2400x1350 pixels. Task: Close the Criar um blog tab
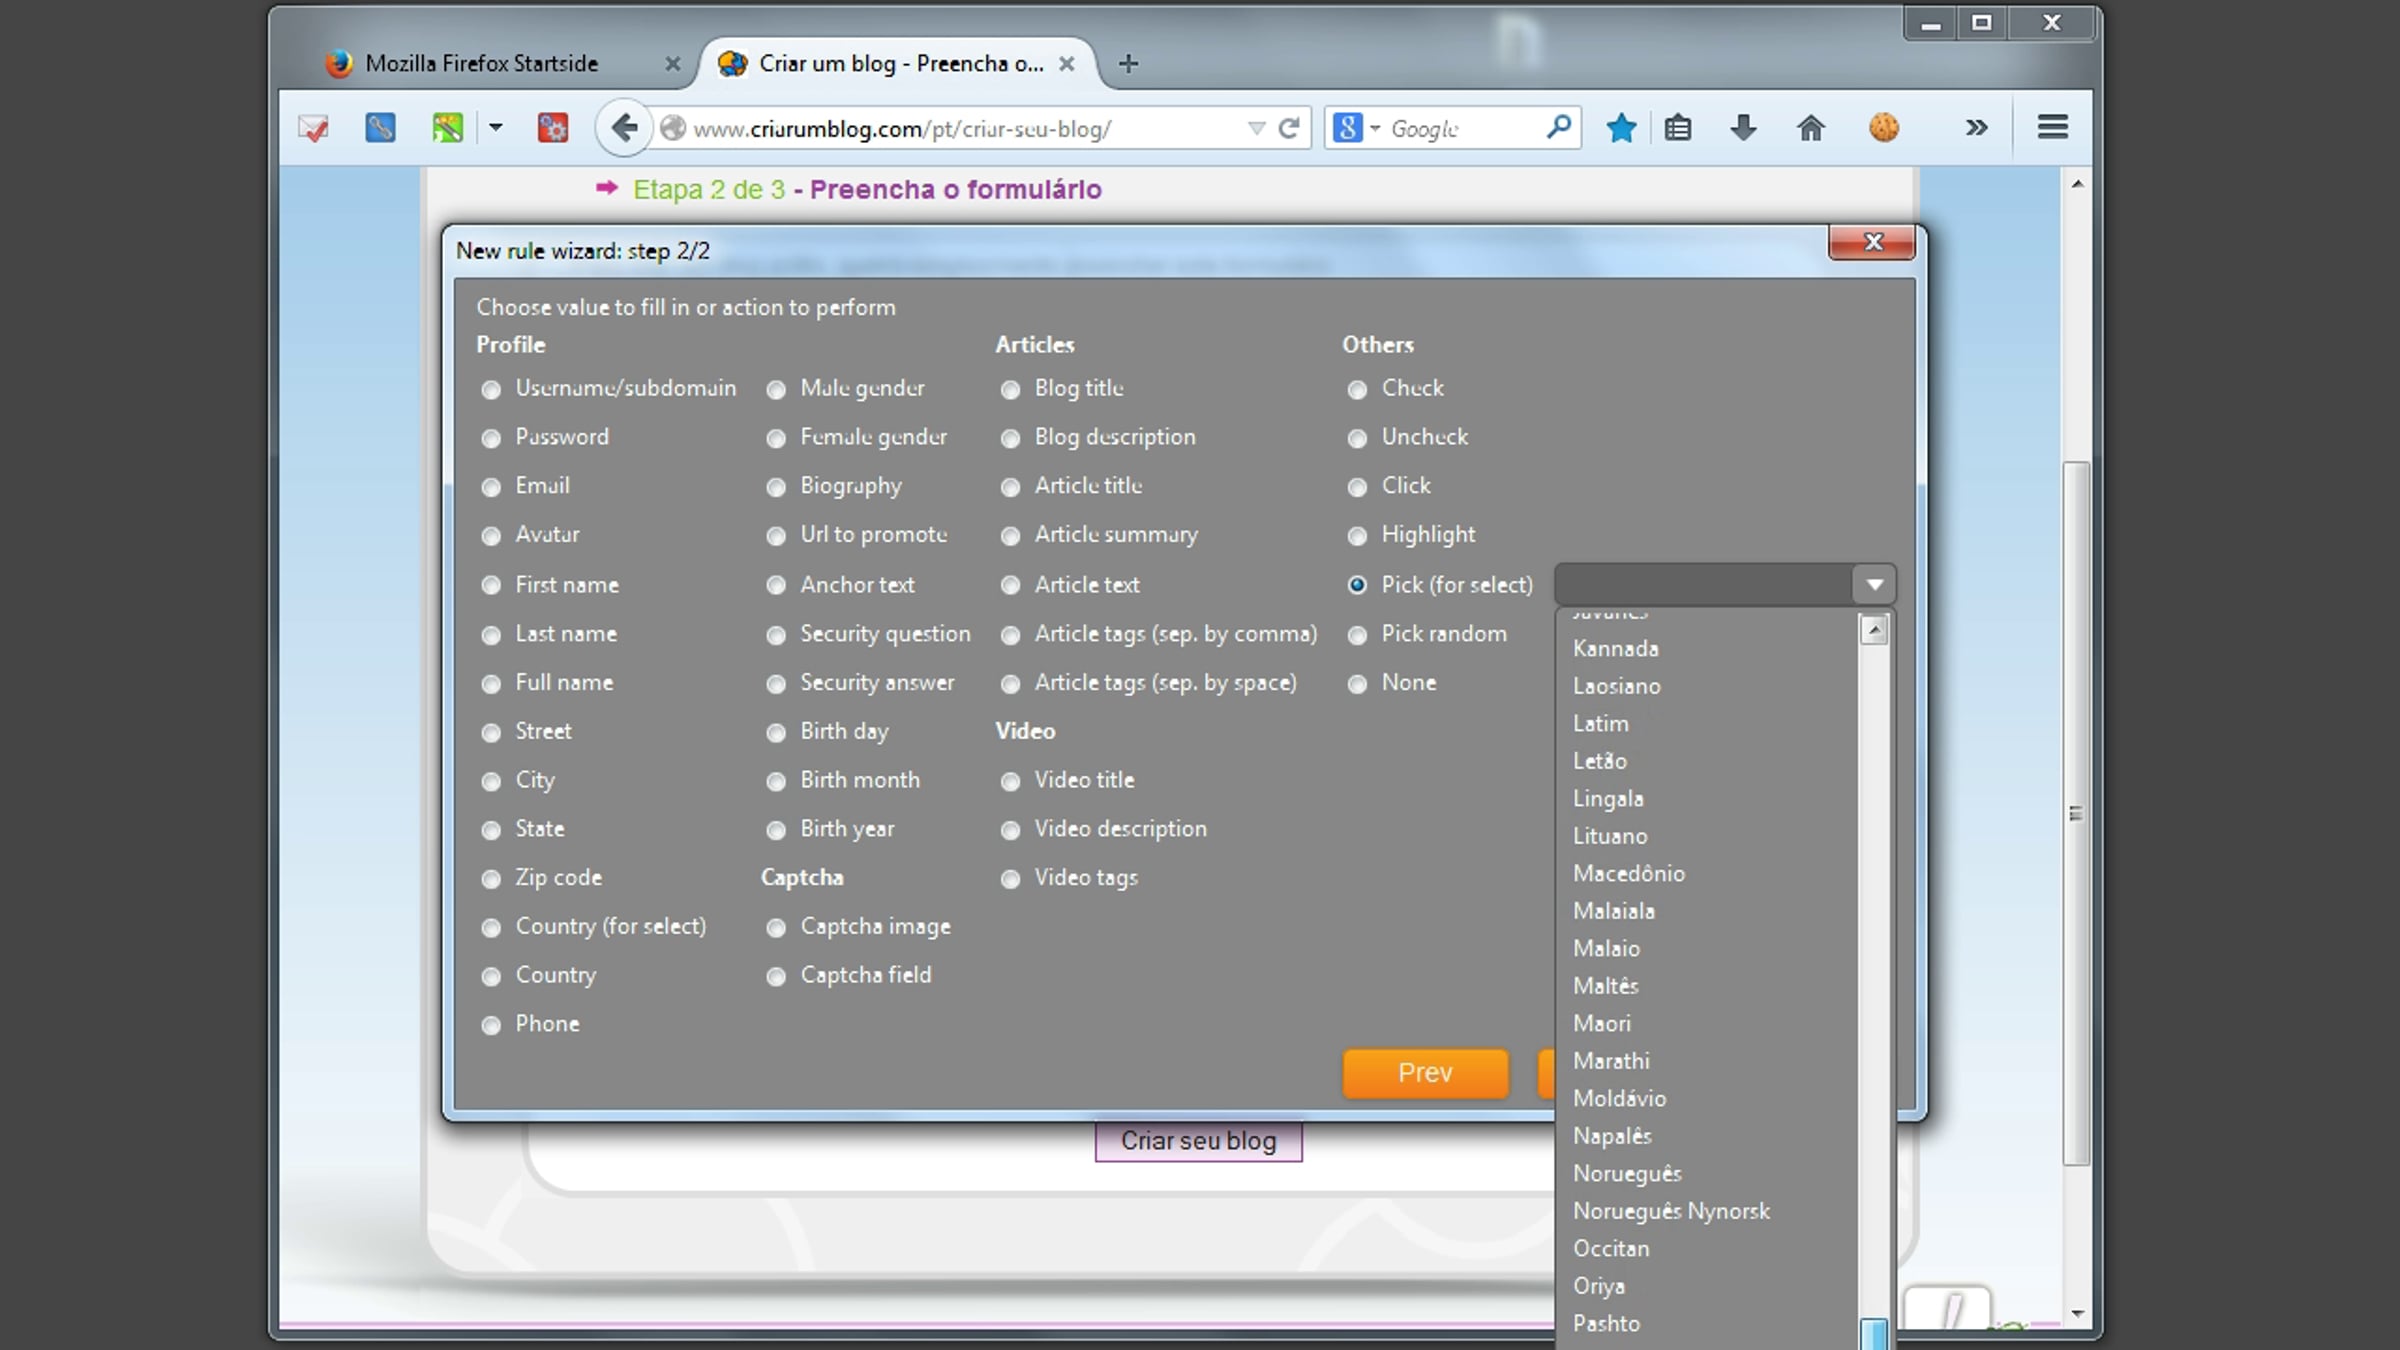point(1067,64)
